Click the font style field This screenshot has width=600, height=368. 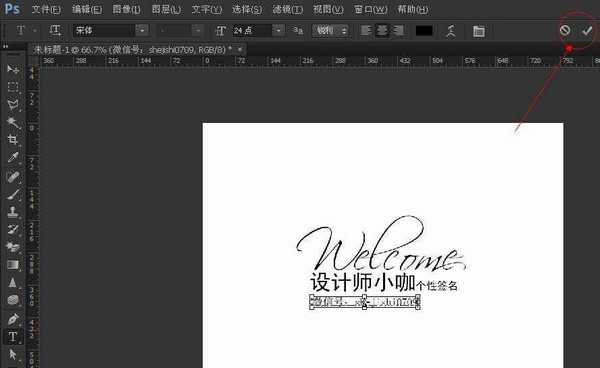174,30
